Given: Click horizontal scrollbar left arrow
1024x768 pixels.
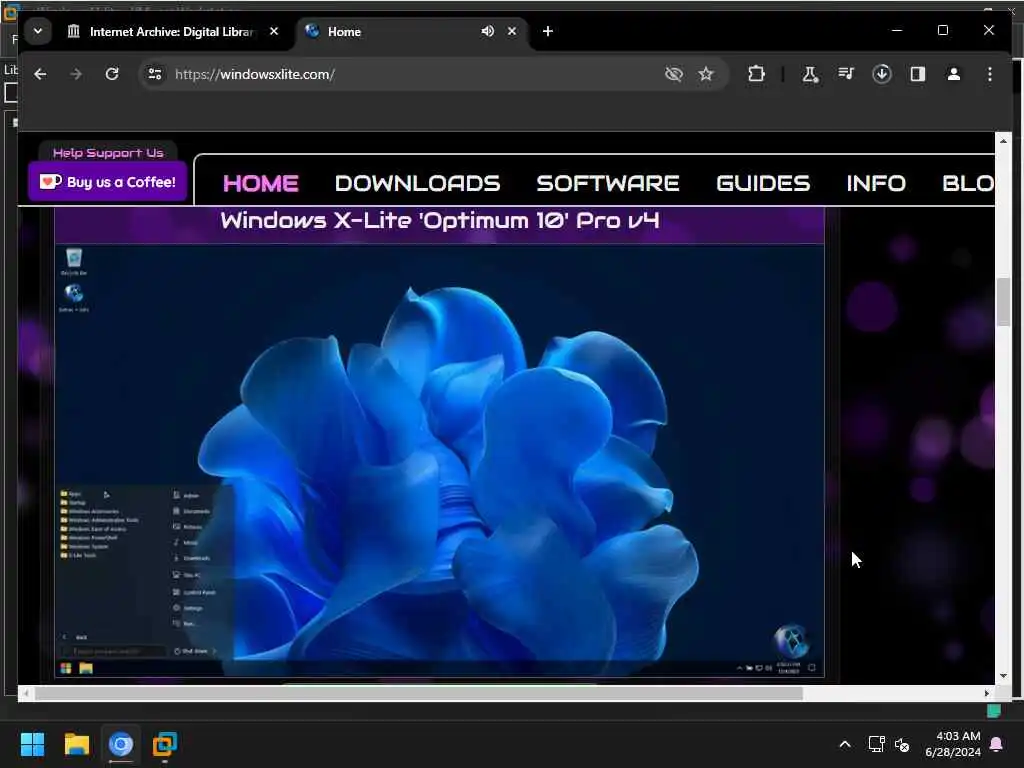Looking at the screenshot, I should coord(25,694).
